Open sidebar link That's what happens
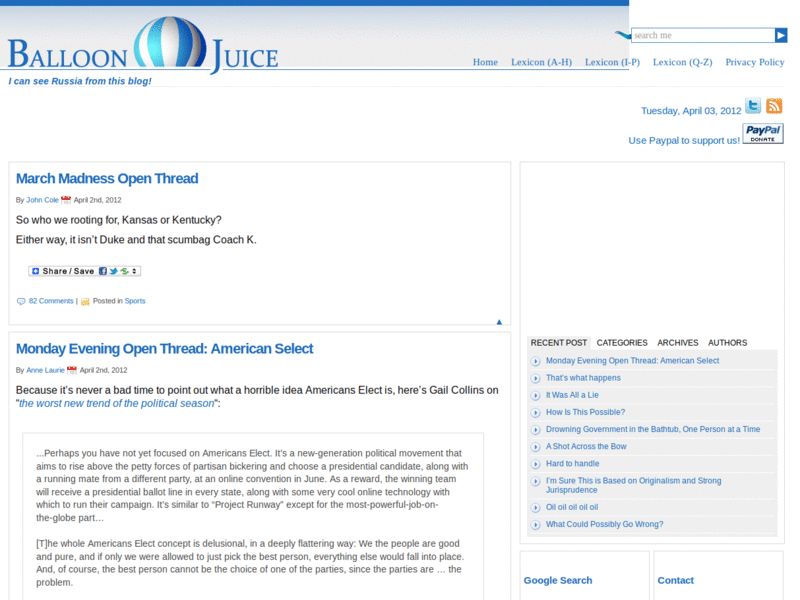800x600 pixels. click(x=583, y=378)
